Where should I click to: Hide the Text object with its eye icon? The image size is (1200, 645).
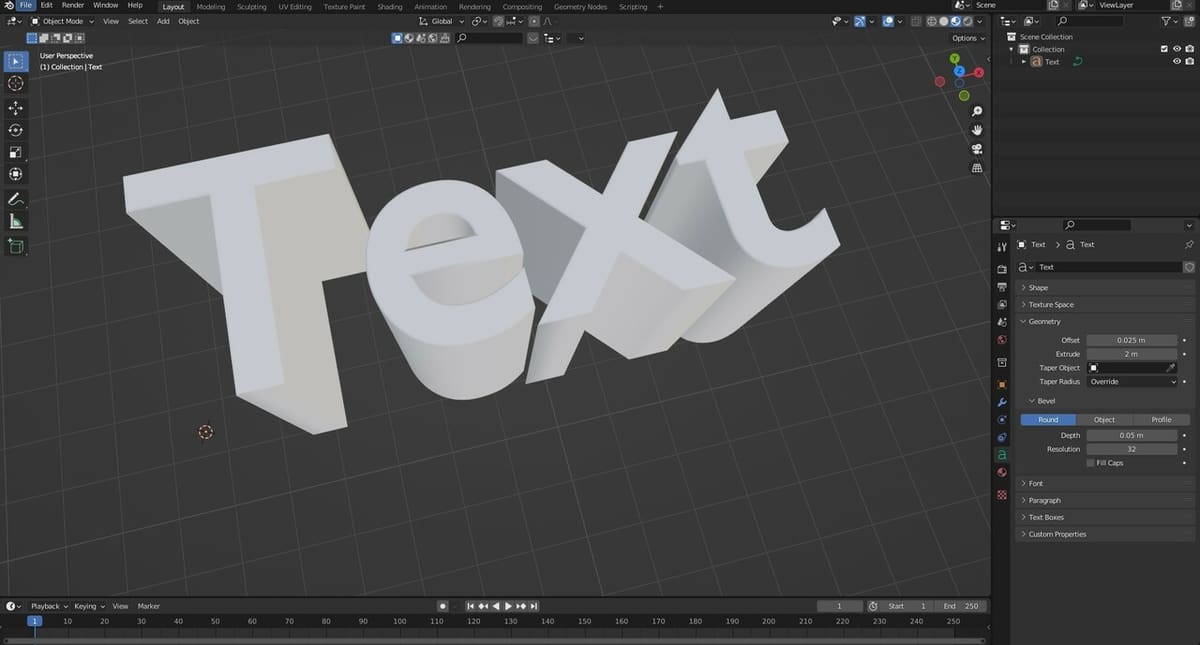click(1176, 62)
